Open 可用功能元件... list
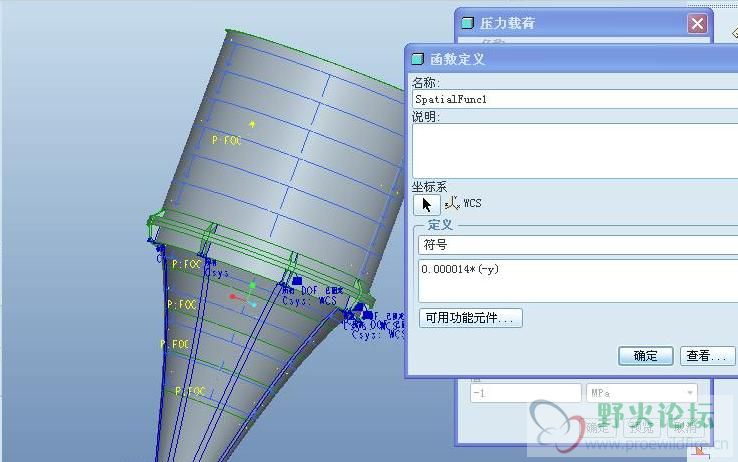 click(470, 318)
